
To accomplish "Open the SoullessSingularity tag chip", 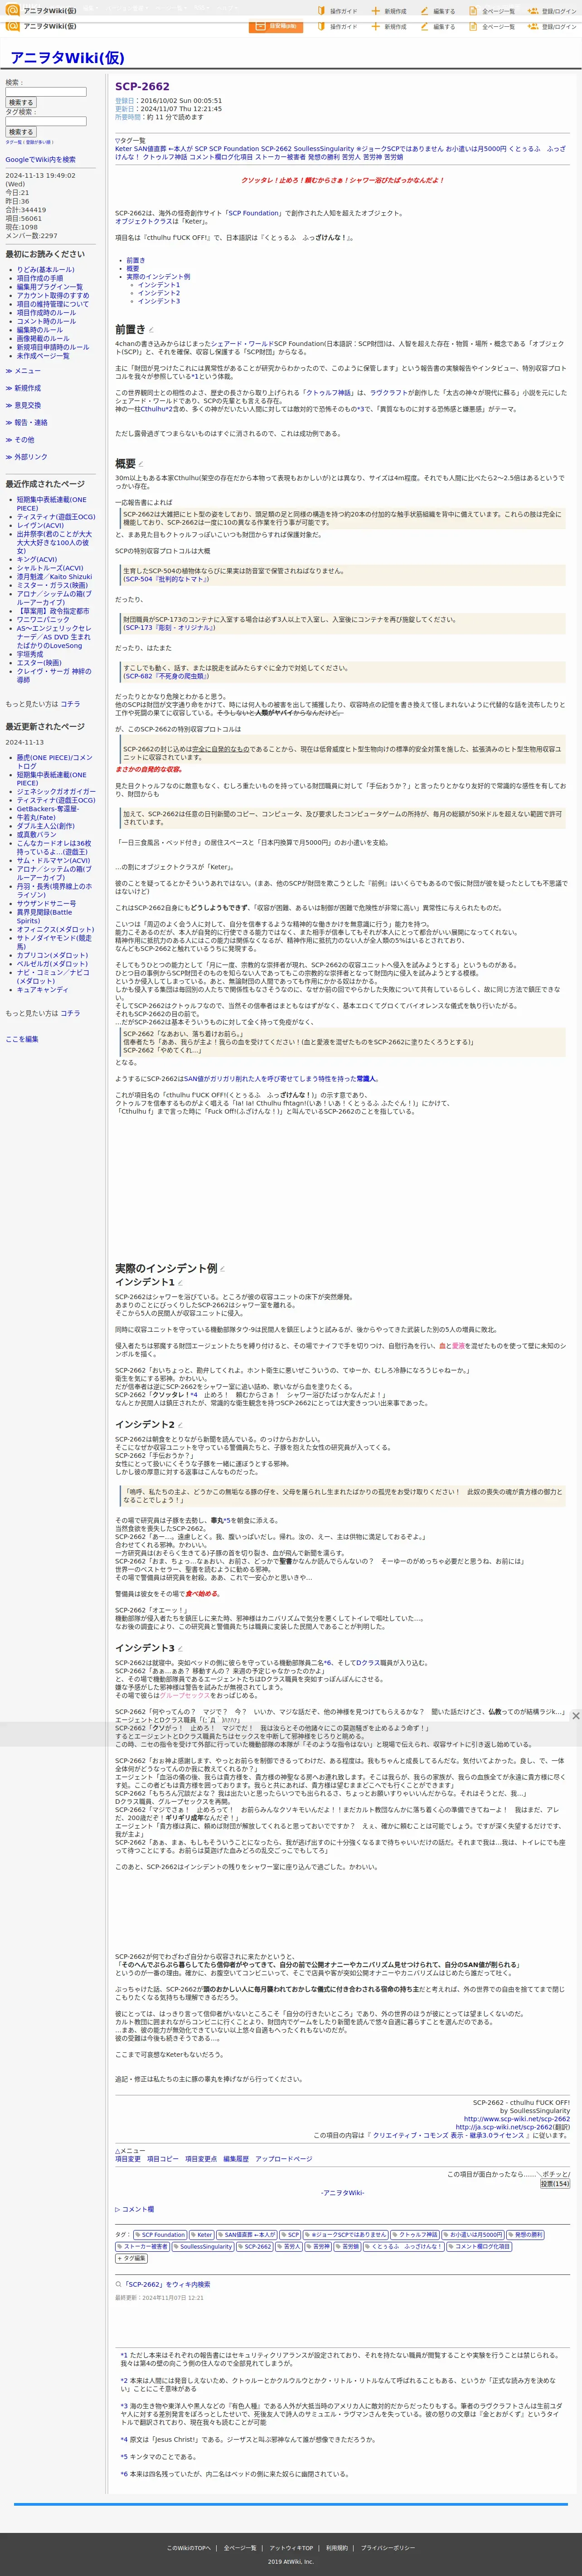I will click(x=204, y=2246).
